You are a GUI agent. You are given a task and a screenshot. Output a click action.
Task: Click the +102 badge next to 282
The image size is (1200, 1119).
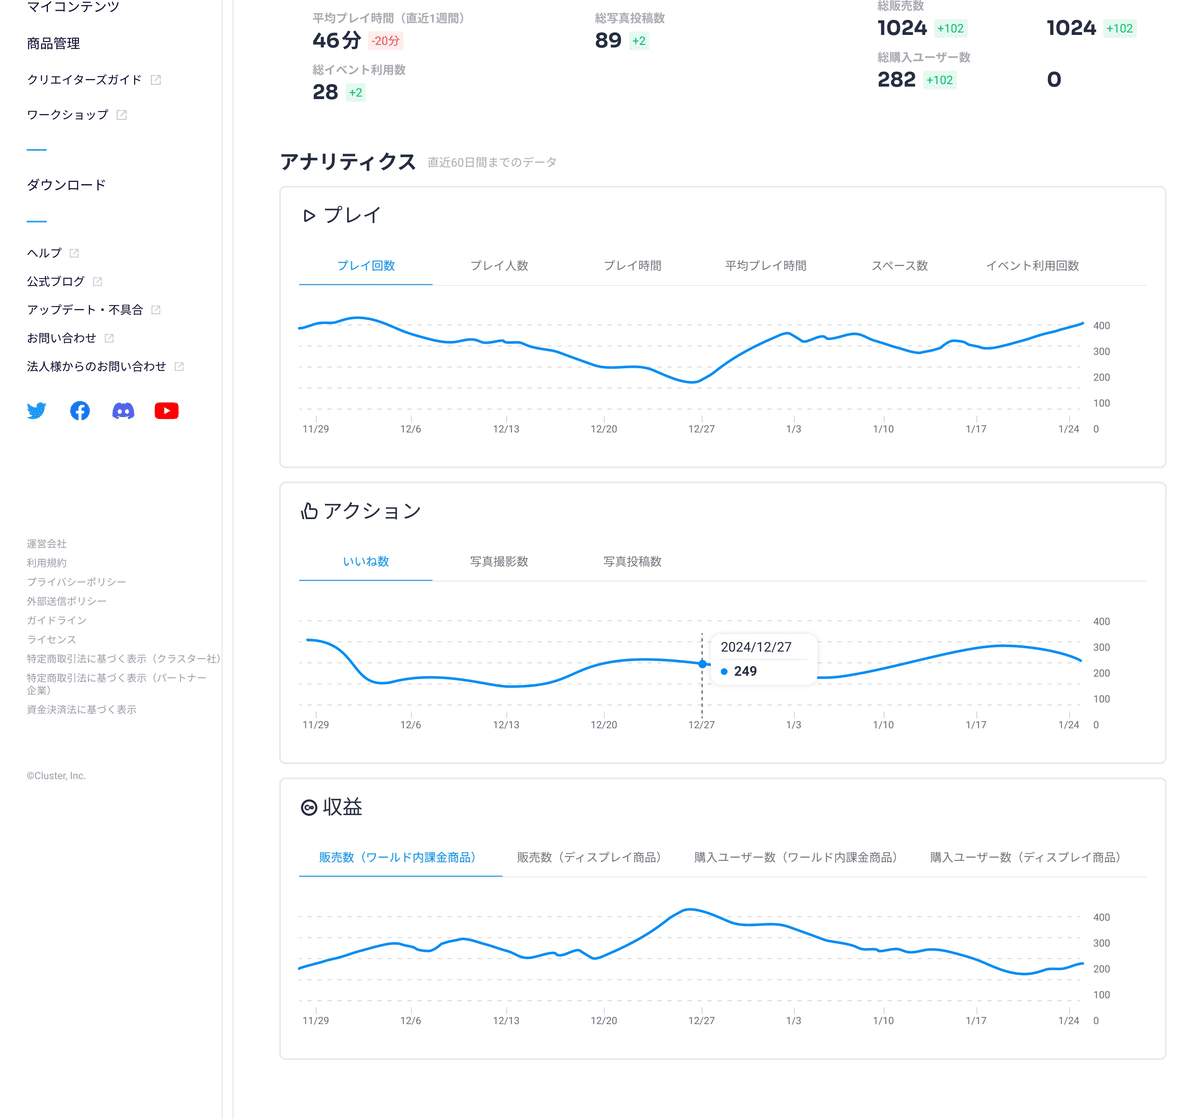pos(940,80)
